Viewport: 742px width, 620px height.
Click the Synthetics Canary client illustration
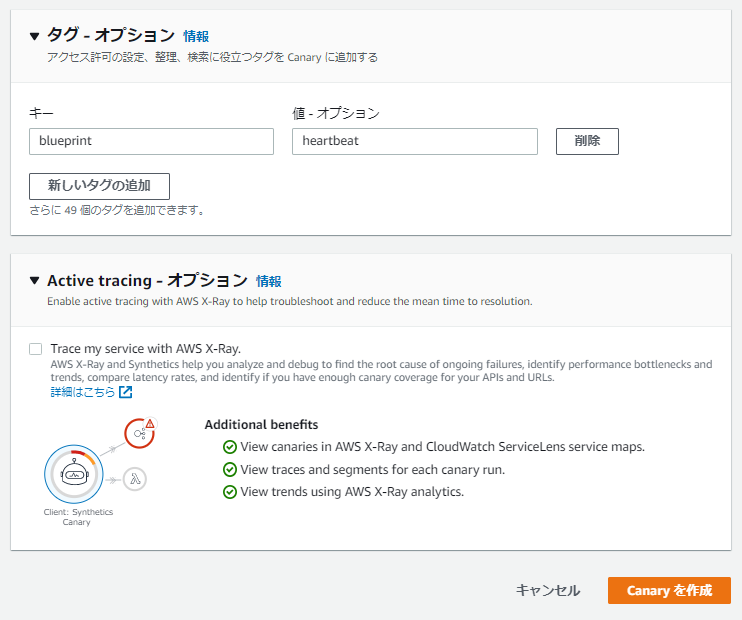pos(74,474)
